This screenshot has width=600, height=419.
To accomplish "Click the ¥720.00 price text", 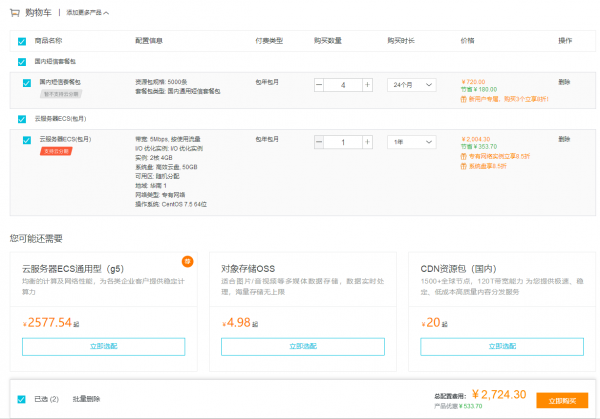I will coord(473,82).
